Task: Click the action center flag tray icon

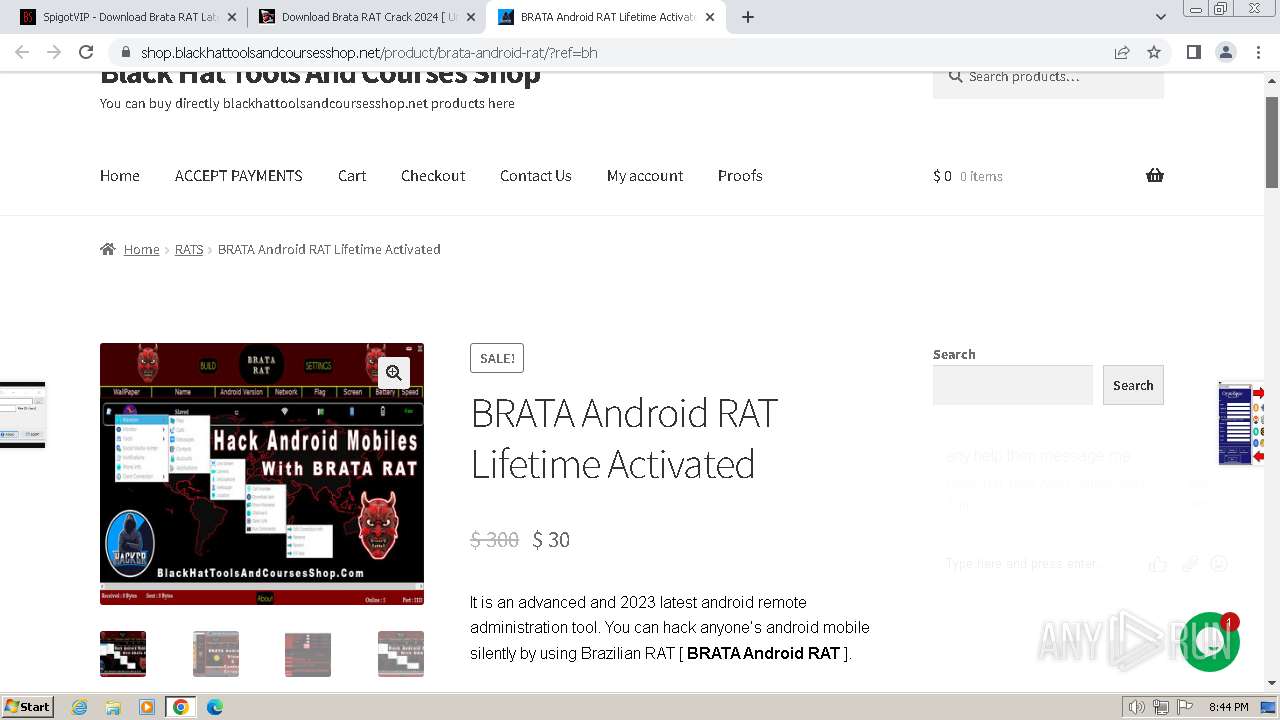Action: coord(1185,707)
